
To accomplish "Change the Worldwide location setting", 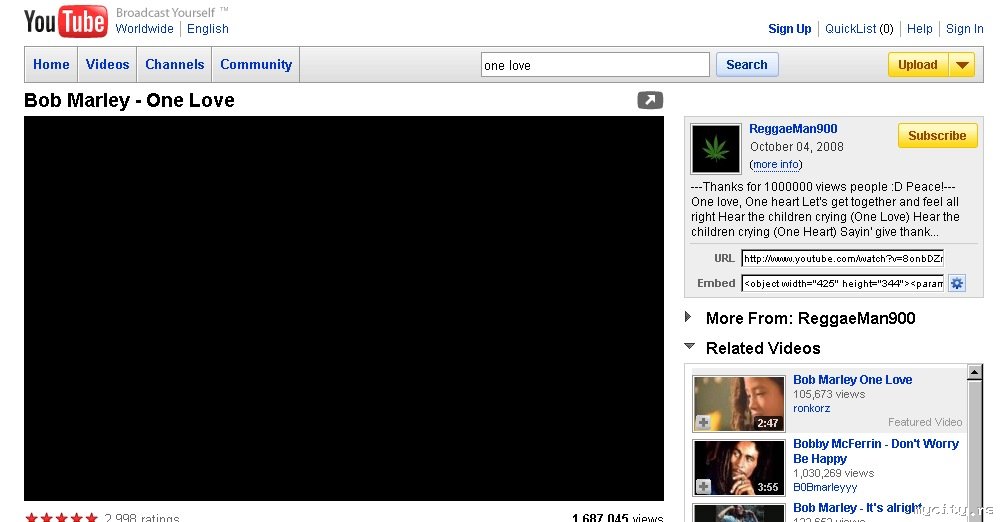I will pos(144,29).
